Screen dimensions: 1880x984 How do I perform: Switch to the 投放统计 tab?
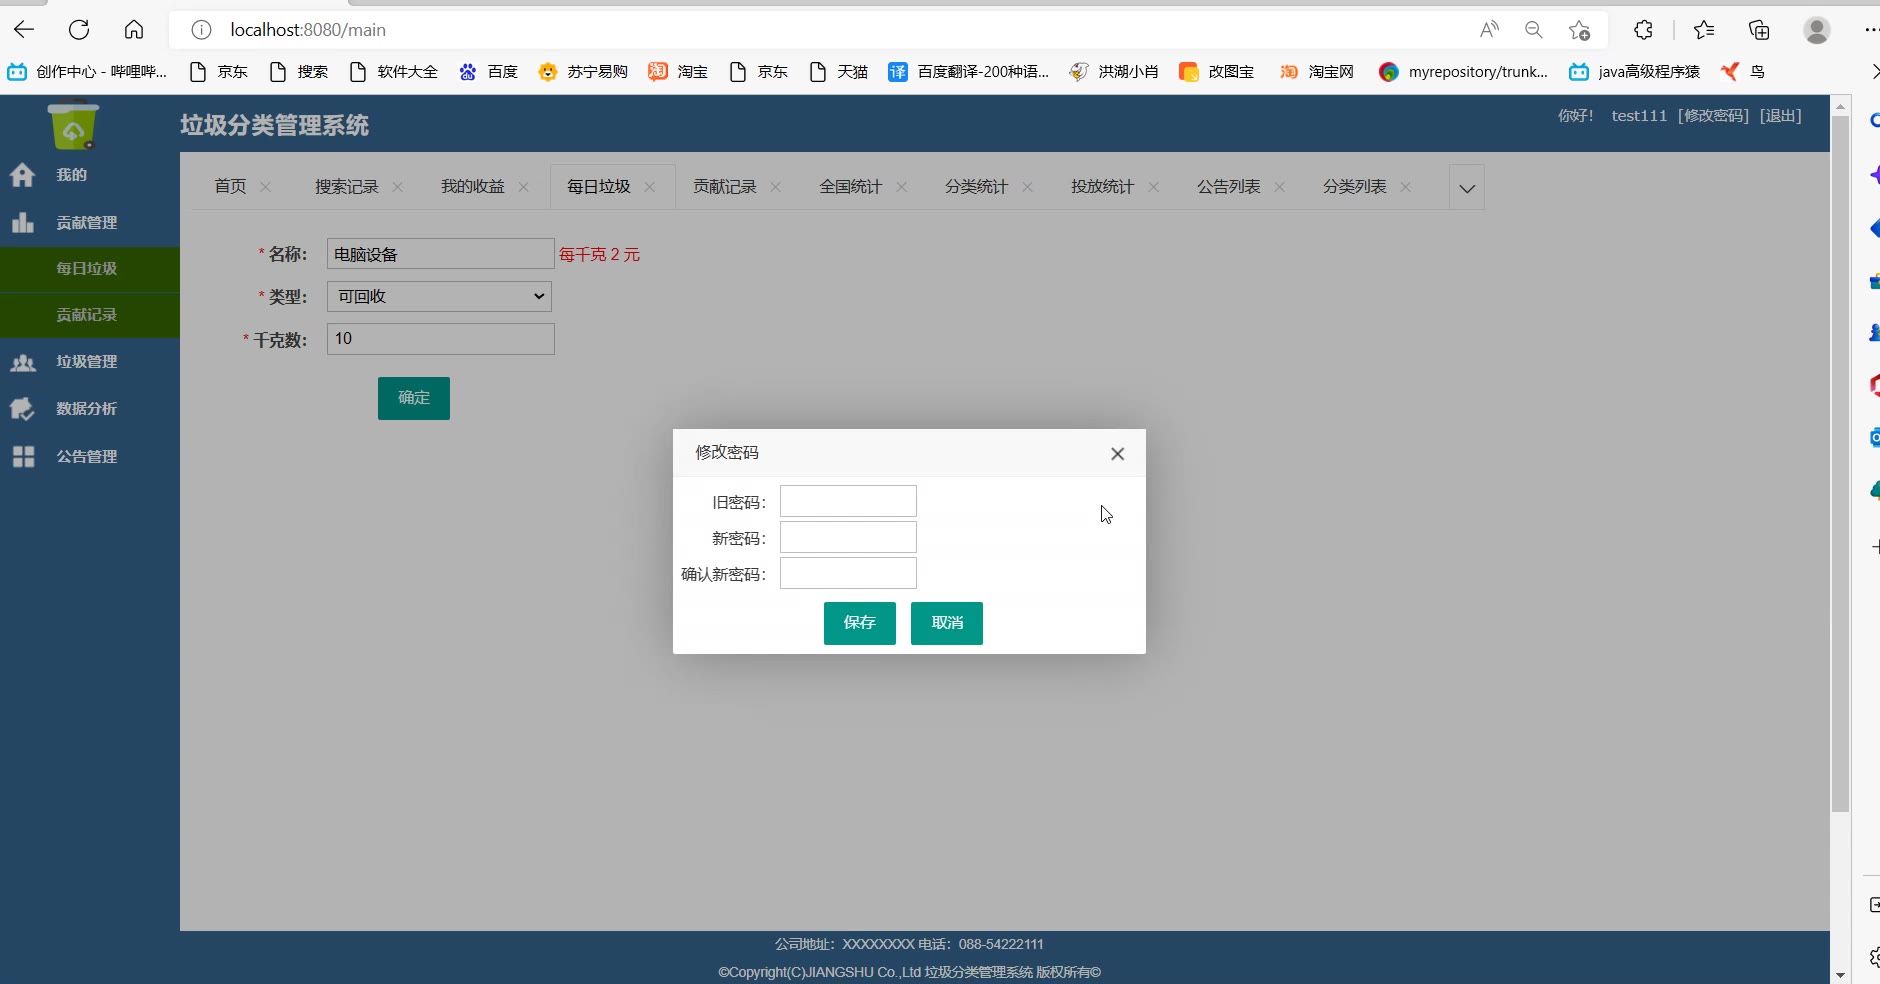coord(1103,187)
